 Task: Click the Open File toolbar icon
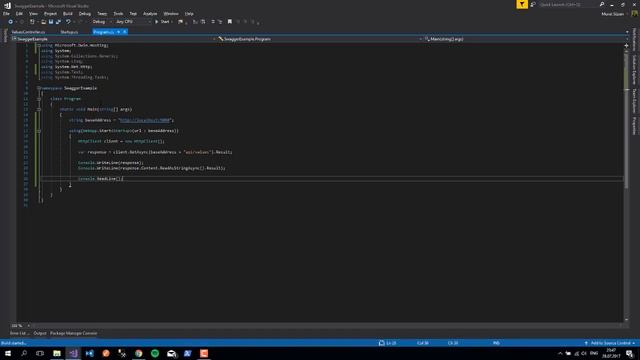coord(43,22)
